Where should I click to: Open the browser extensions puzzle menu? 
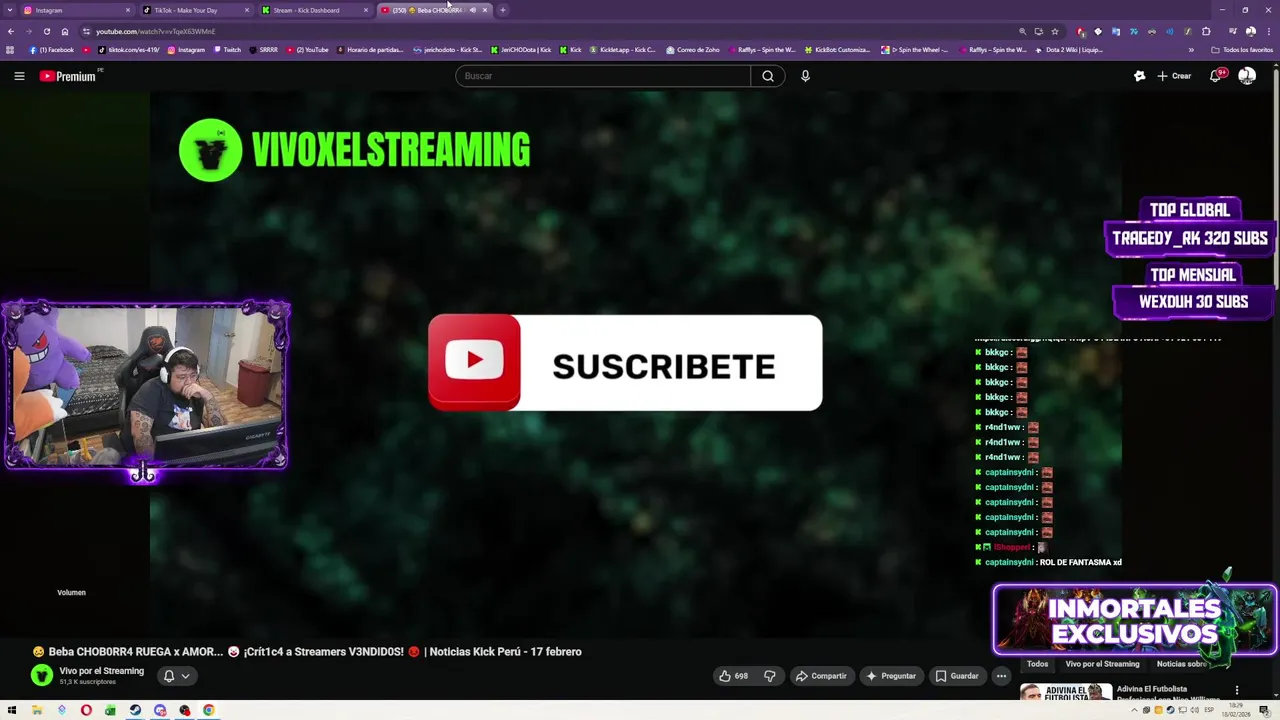1206,31
